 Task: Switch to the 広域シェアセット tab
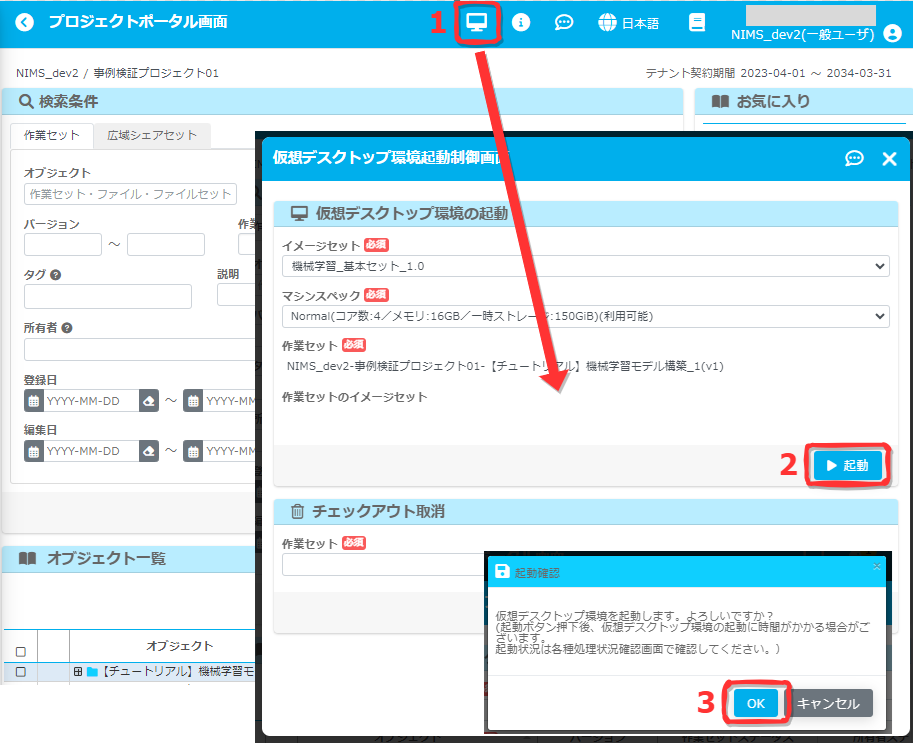click(x=152, y=135)
